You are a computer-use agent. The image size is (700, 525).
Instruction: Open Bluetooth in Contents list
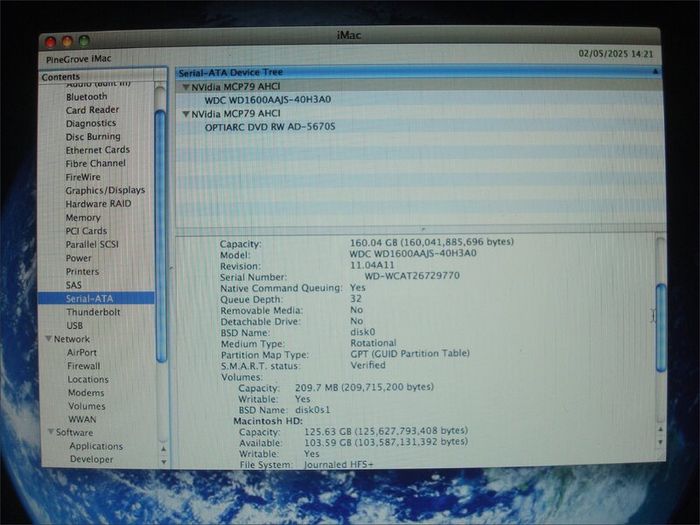(x=86, y=96)
